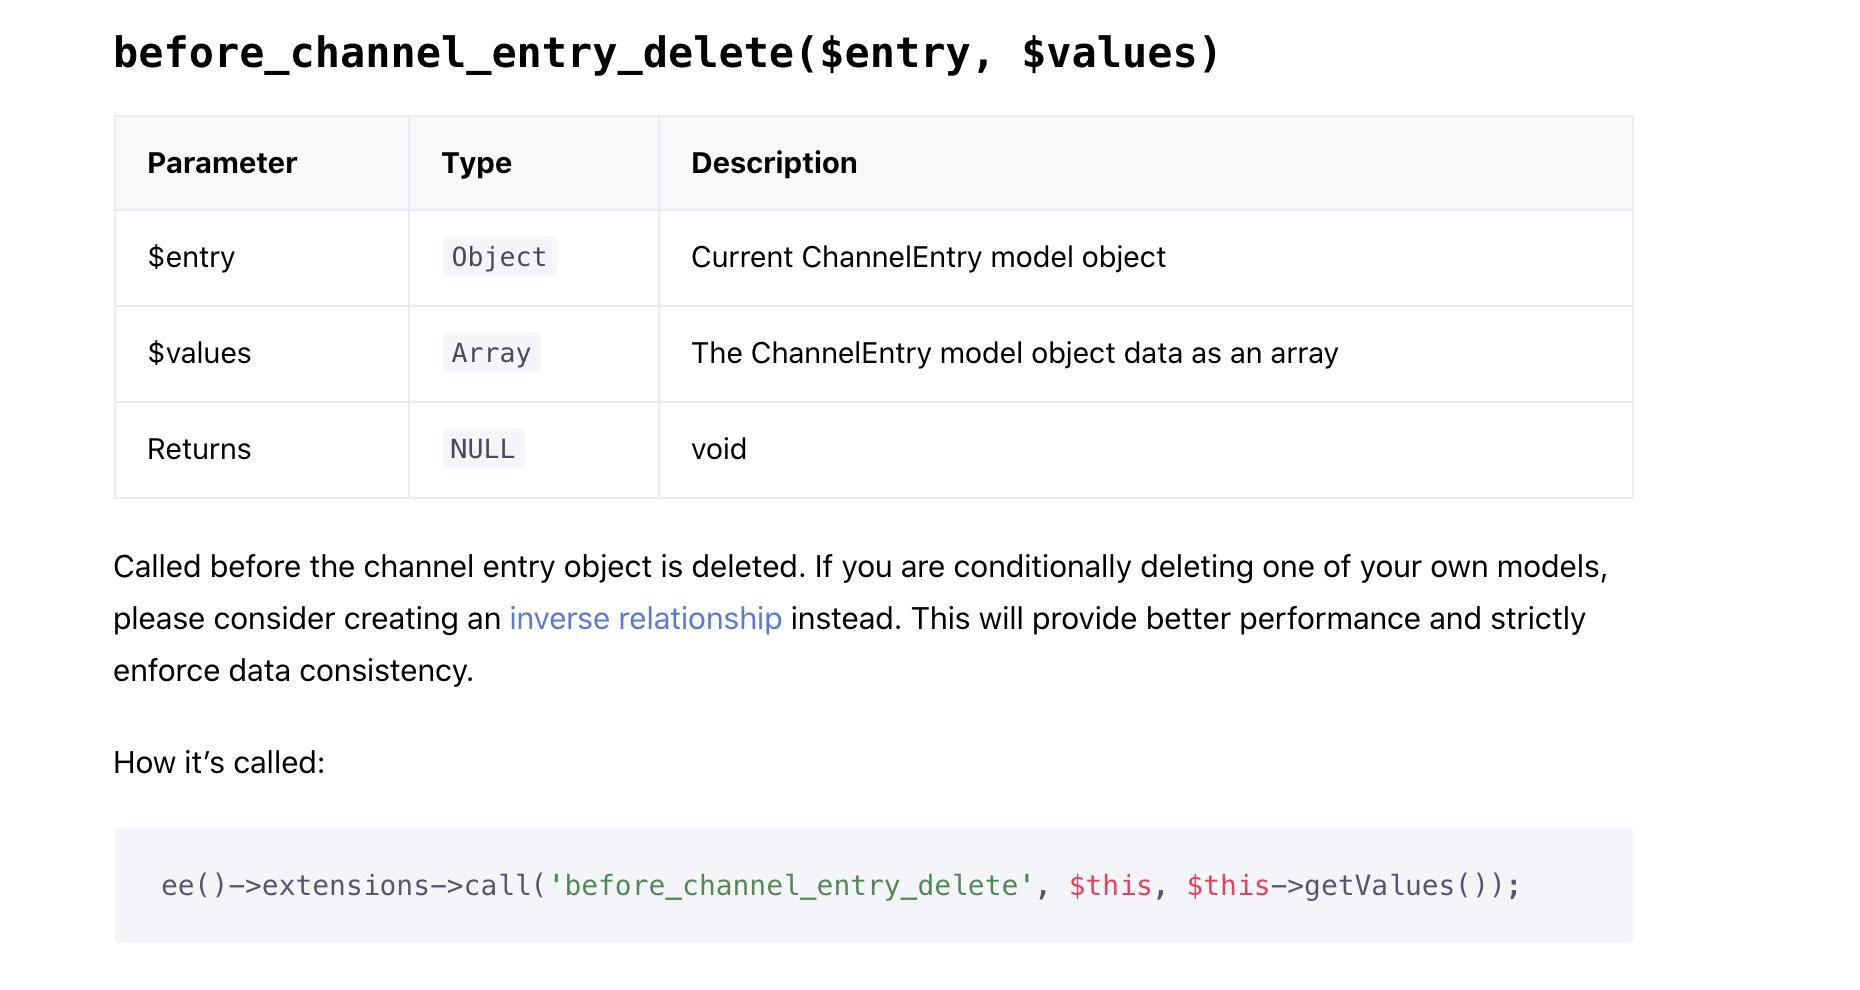Click the 'before_channel_entry_delete' string in code
This screenshot has height=990, width=1860.
790,884
